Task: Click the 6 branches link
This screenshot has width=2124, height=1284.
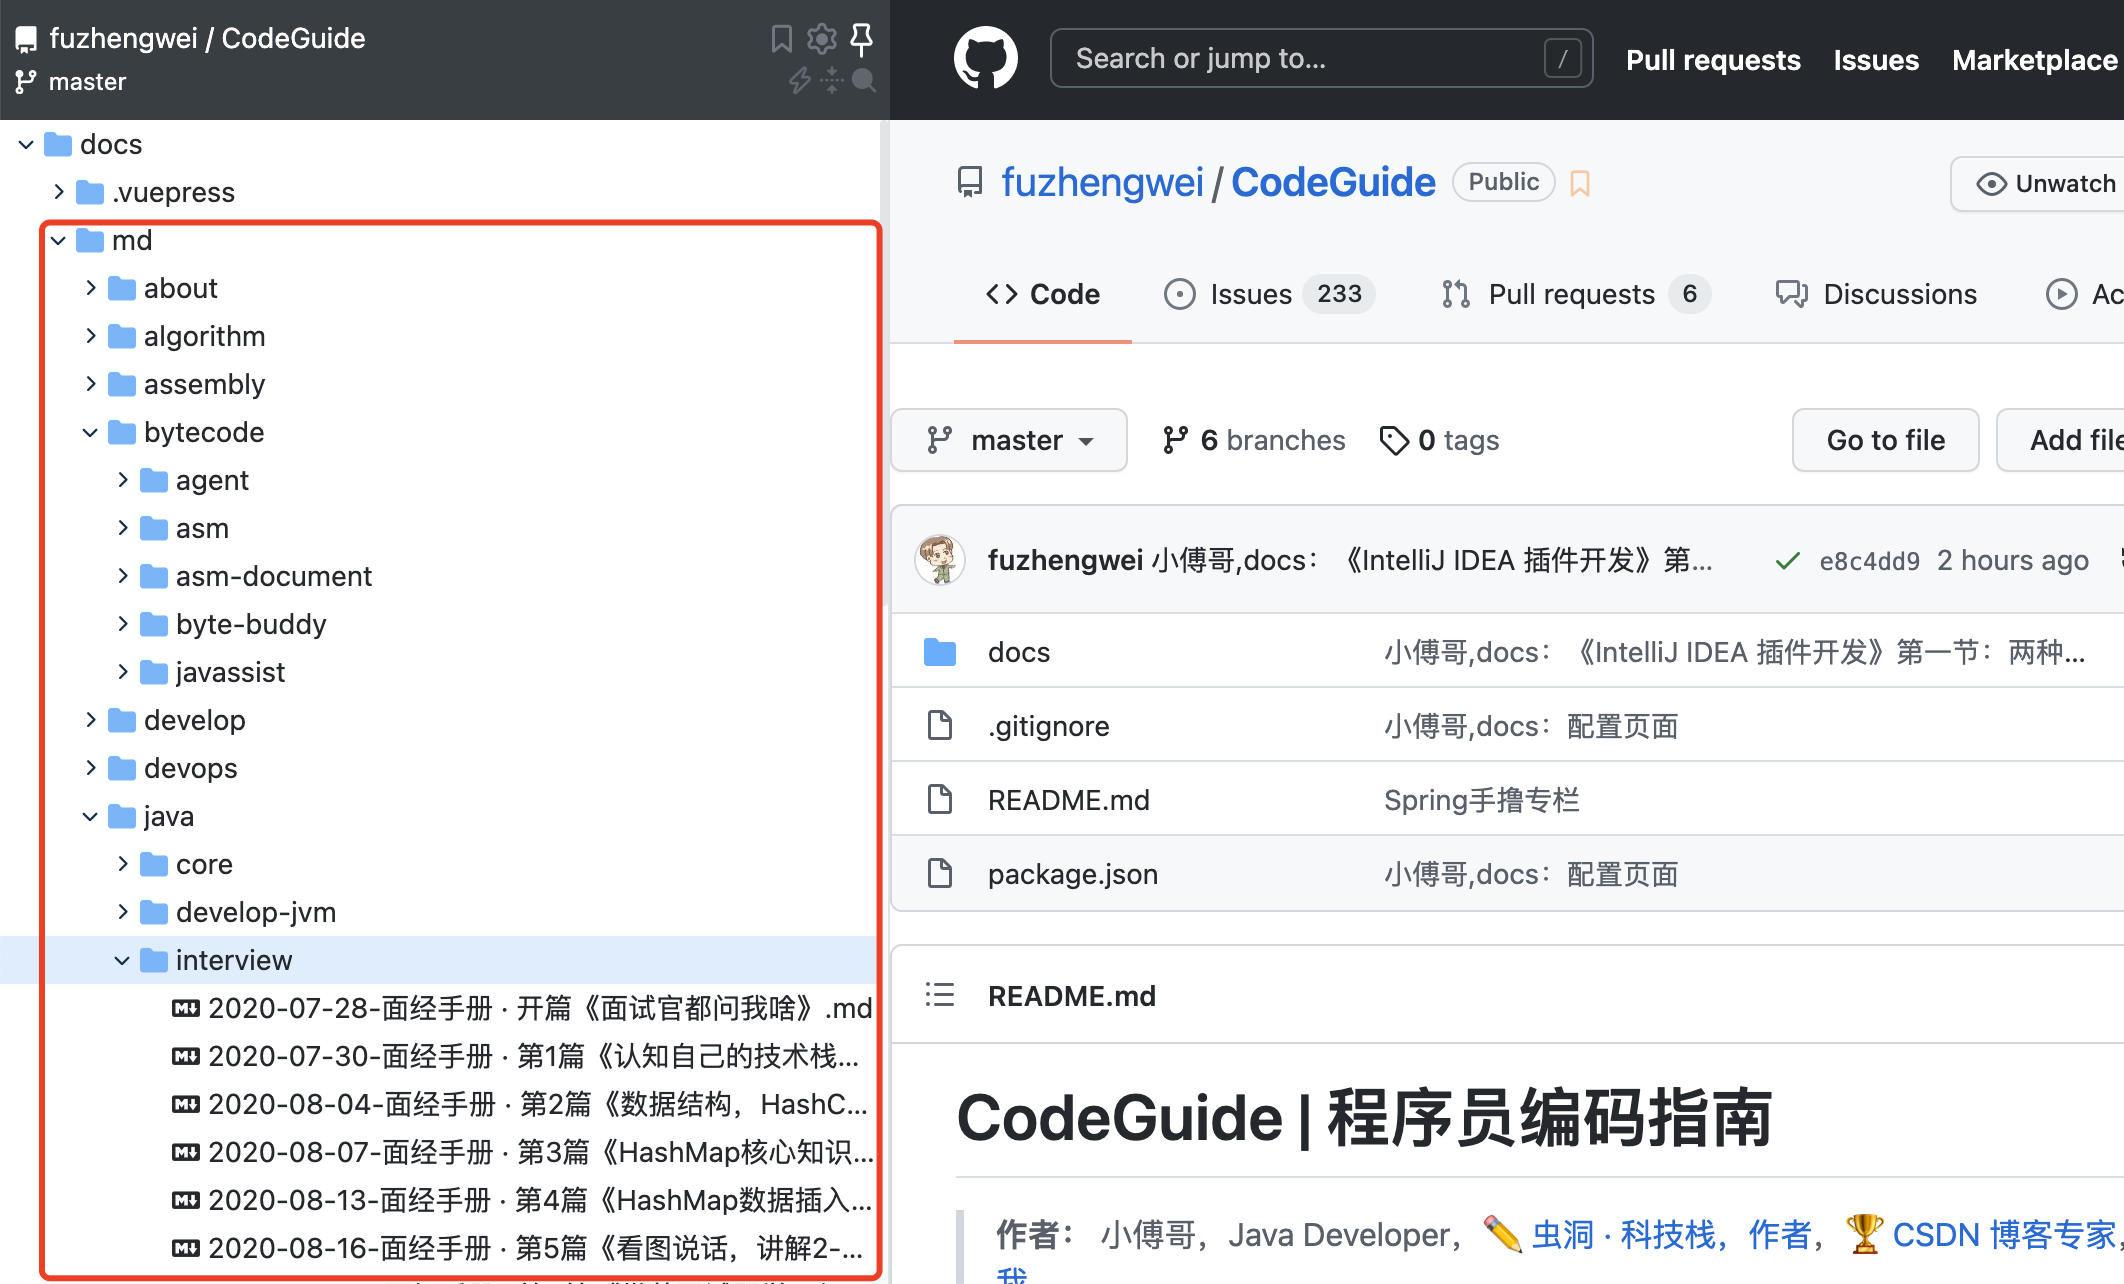Action: point(1254,440)
